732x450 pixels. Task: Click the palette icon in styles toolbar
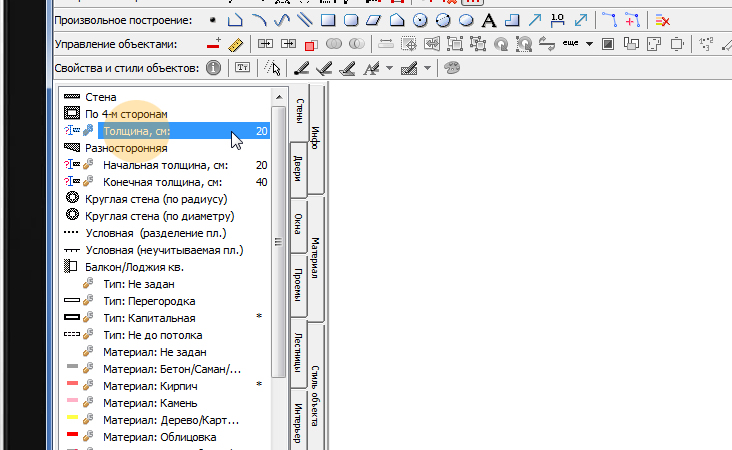click(x=452, y=68)
